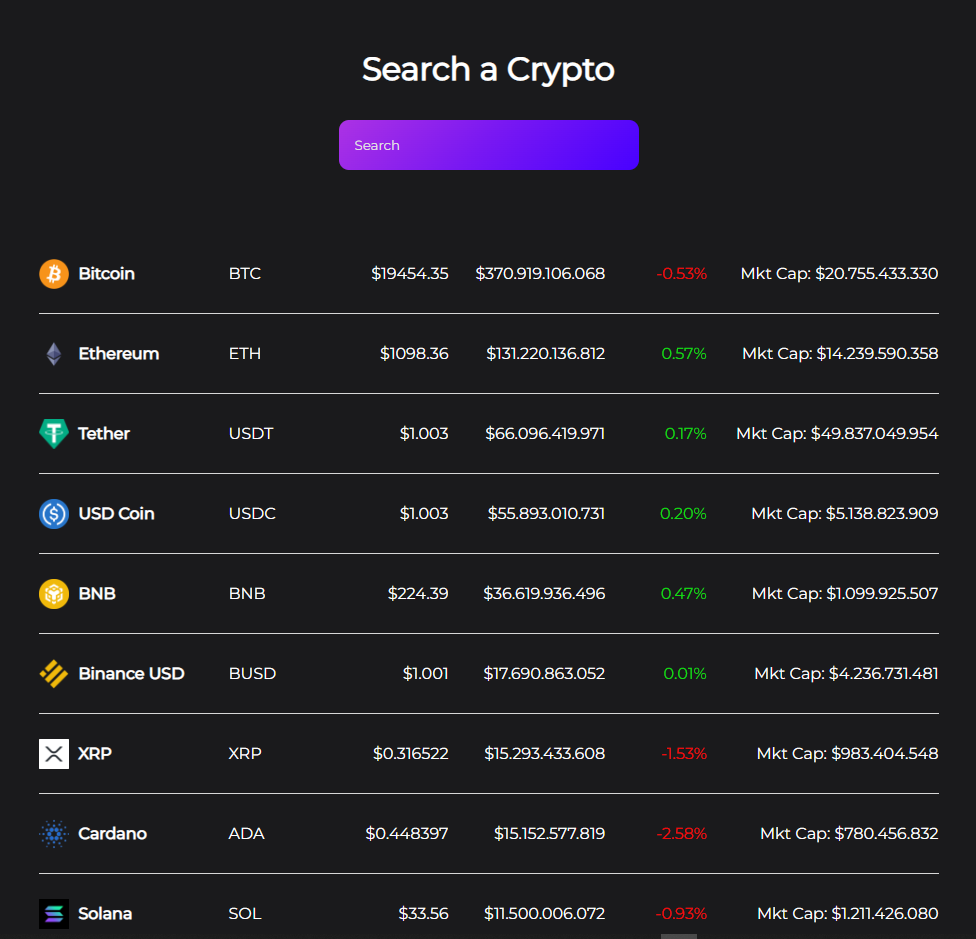The image size is (976, 939).
Task: Click the XRP black logo icon
Action: tap(53, 753)
